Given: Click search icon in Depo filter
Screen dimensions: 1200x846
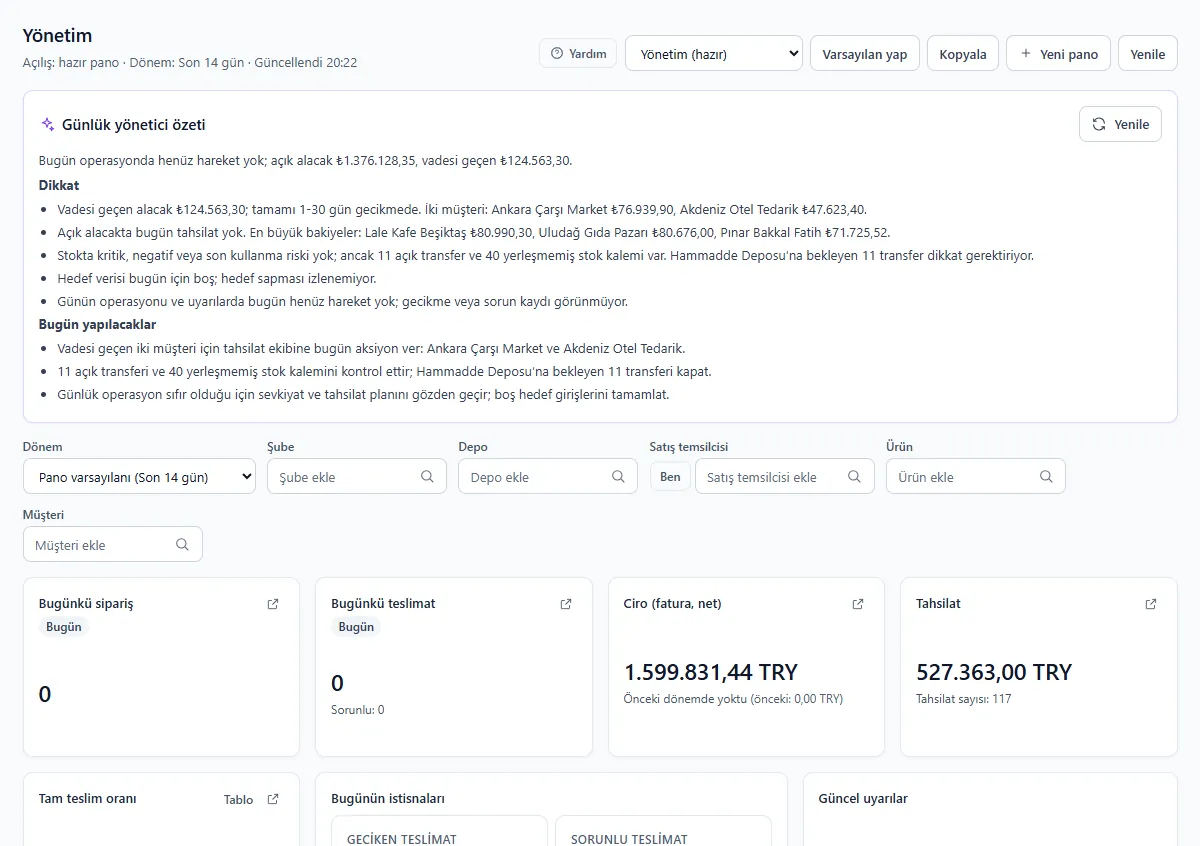Looking at the screenshot, I should tap(618, 477).
